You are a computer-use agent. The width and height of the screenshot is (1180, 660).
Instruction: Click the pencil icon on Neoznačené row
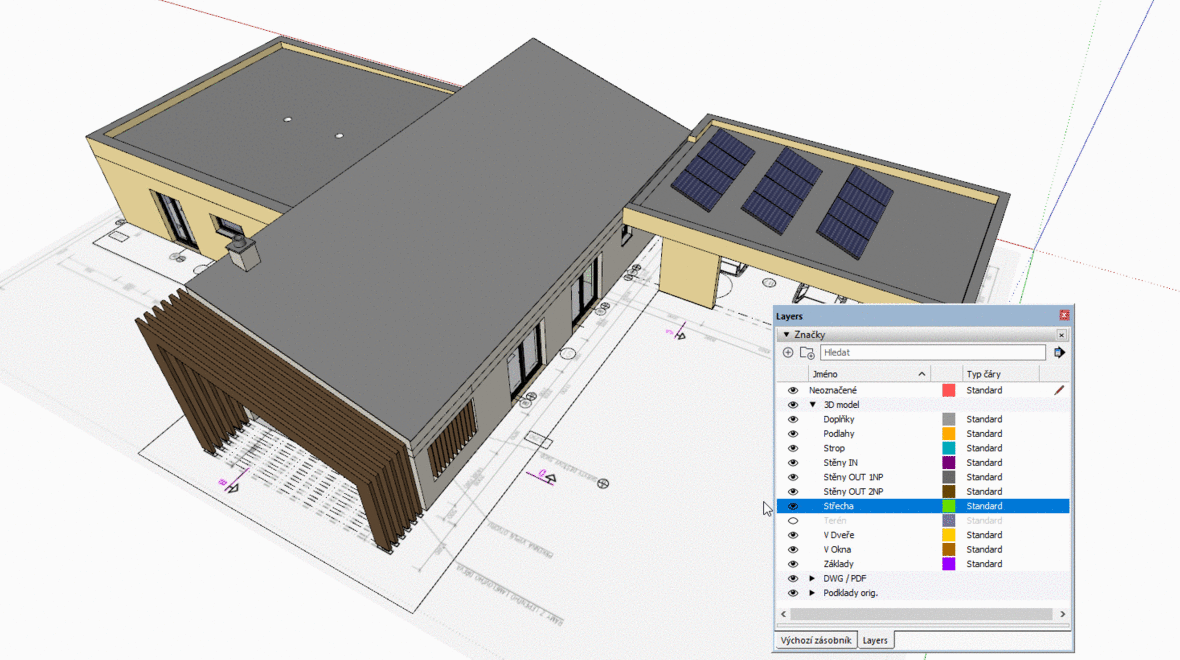[x=1059, y=390]
